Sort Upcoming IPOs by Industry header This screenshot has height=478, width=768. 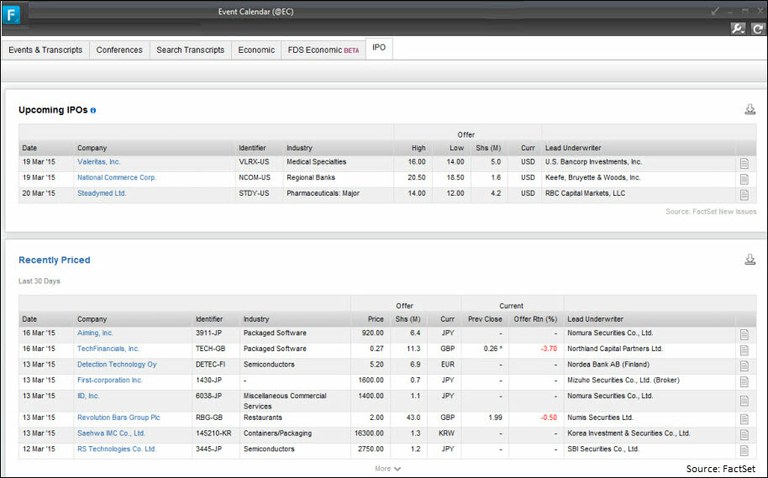click(x=299, y=148)
